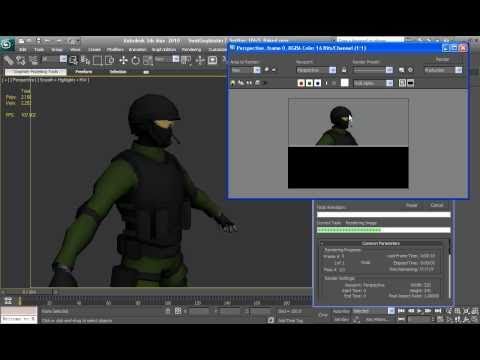Open the Animation menu

coord(137,50)
